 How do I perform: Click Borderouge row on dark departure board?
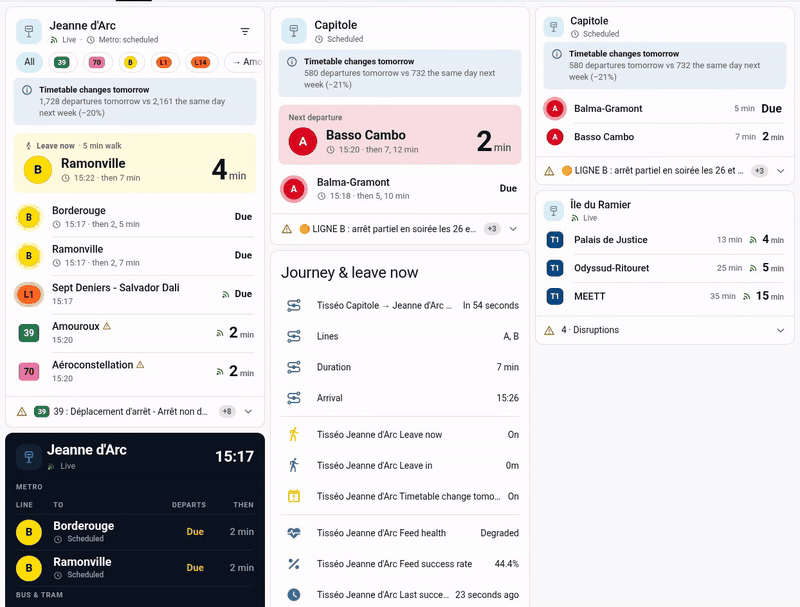[135, 532]
